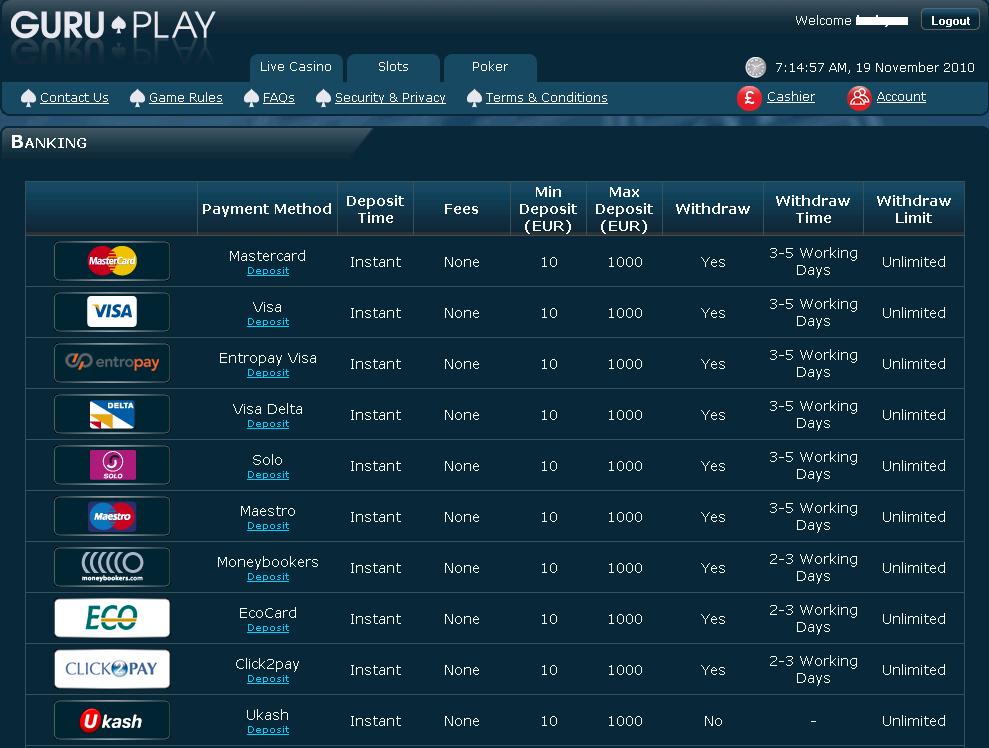Select the Ukash logo icon
The width and height of the screenshot is (989, 748).
(x=112, y=720)
